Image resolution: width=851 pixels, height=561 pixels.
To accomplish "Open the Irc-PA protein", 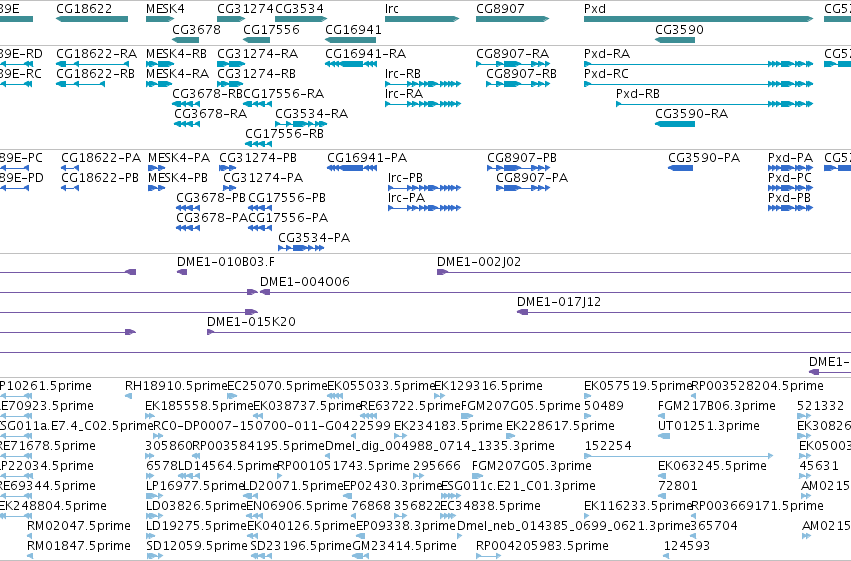I will [x=424, y=208].
